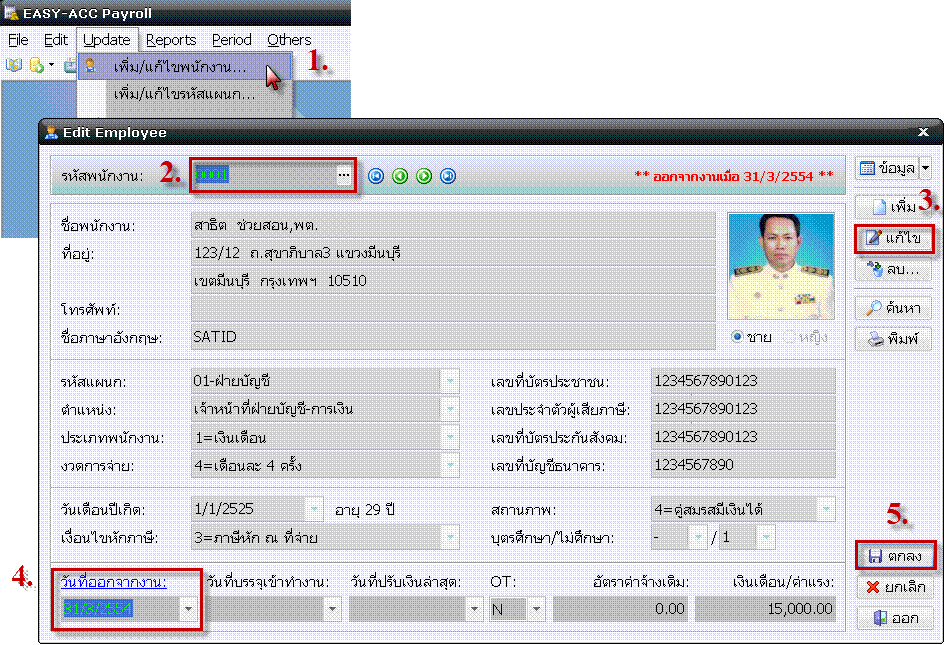This screenshot has width=944, height=645.
Task: Jump to last employee record icon
Action: click(x=448, y=176)
